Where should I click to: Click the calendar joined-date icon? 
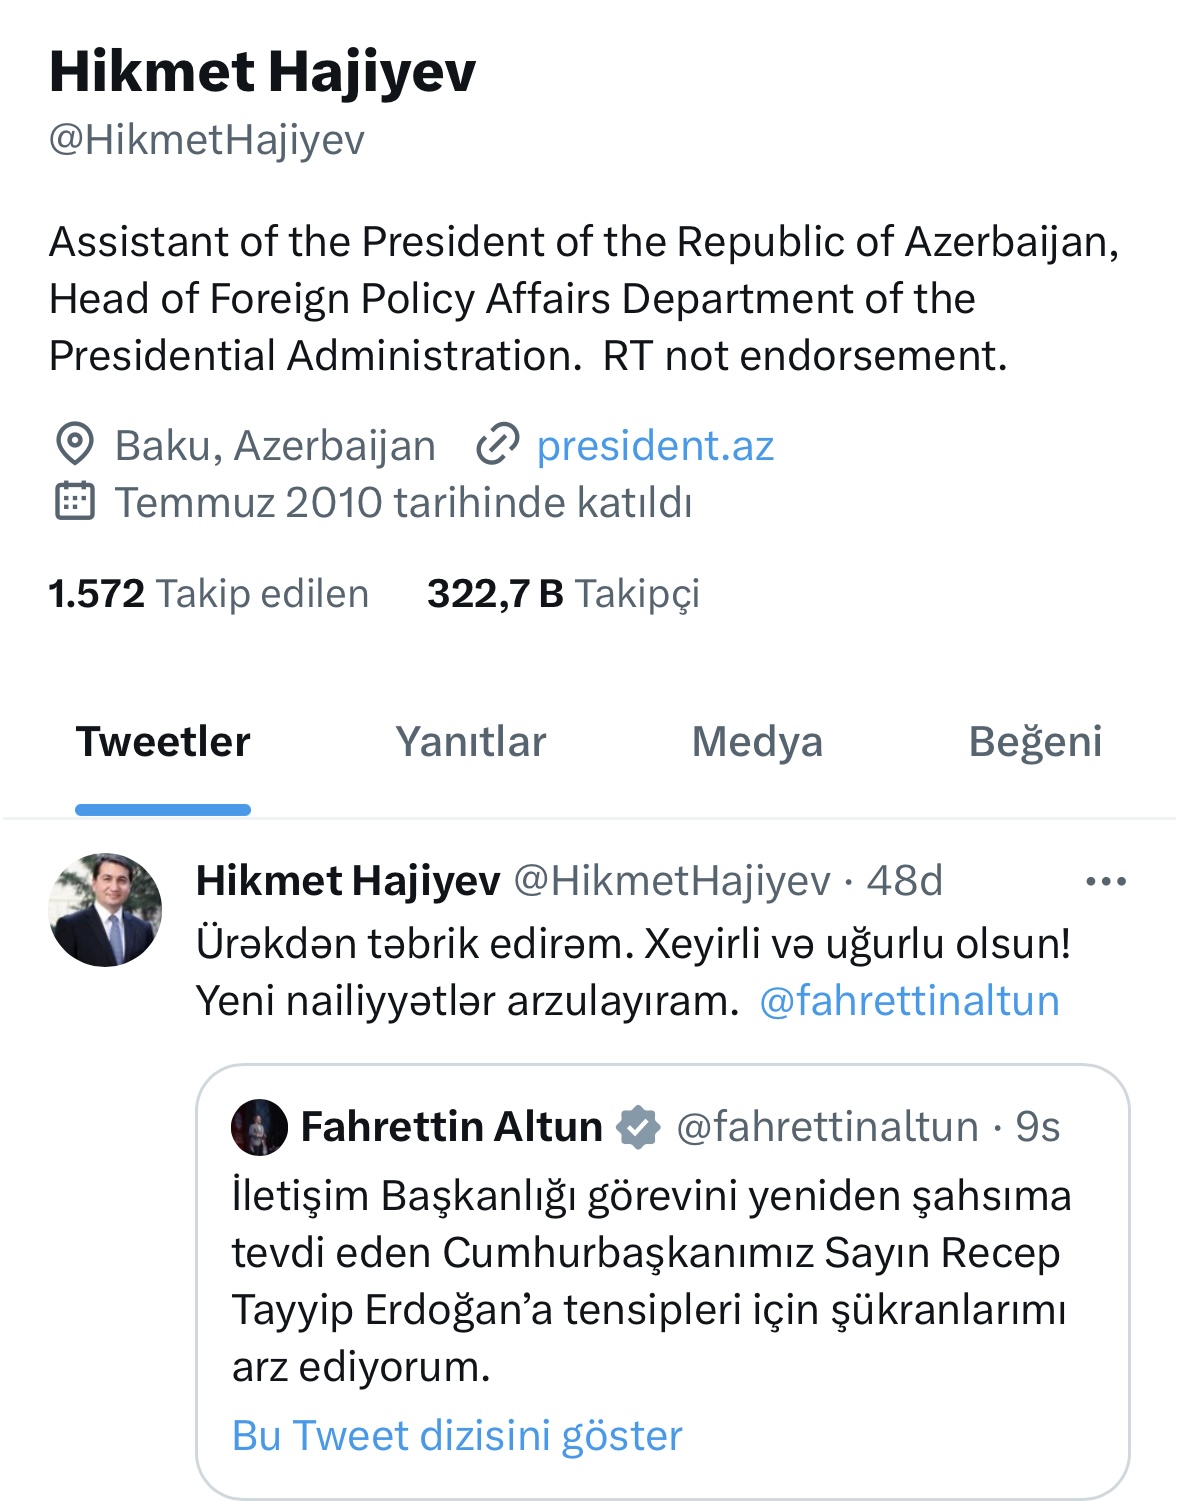coord(74,502)
